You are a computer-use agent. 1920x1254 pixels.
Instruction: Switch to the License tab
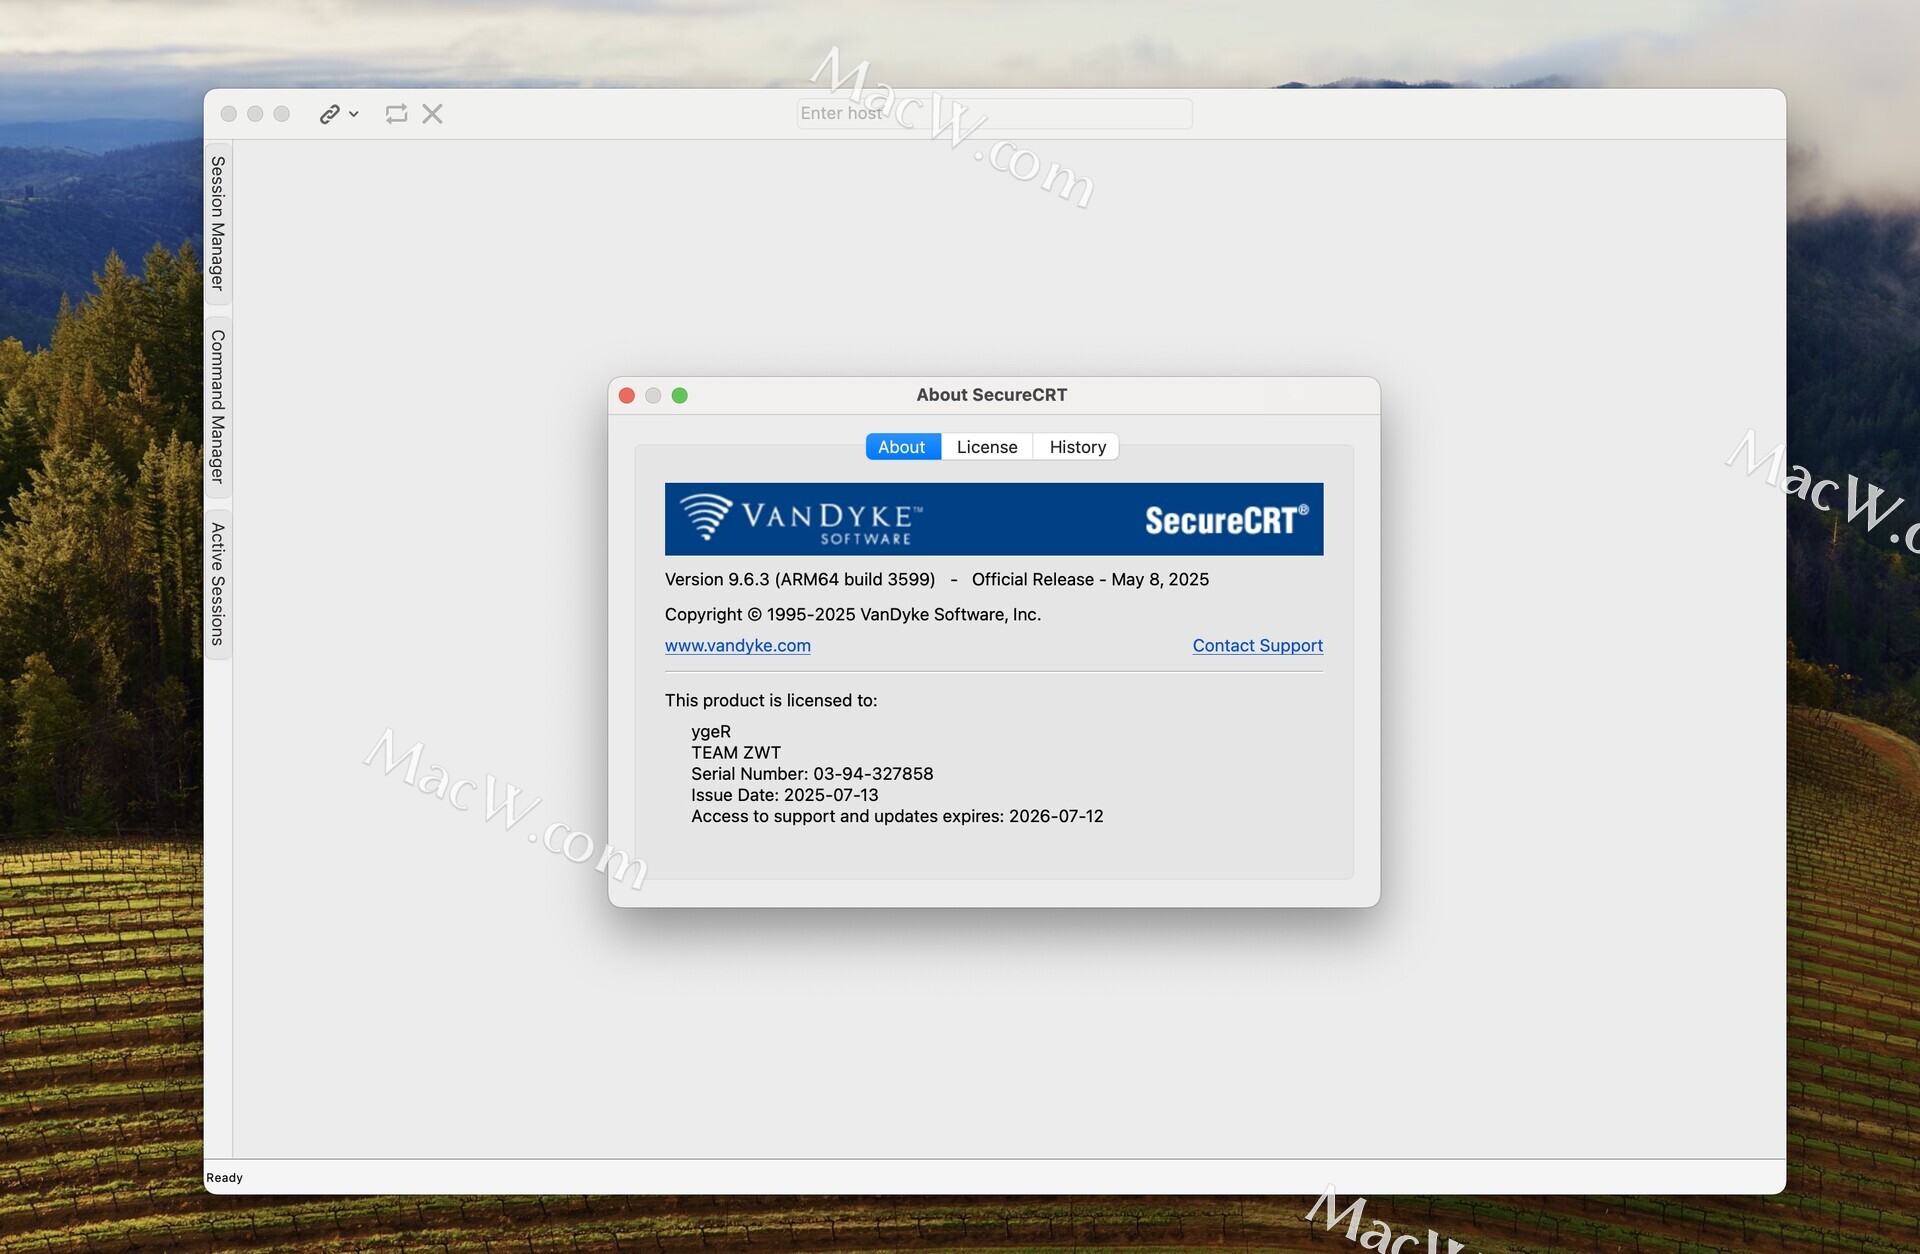(986, 447)
